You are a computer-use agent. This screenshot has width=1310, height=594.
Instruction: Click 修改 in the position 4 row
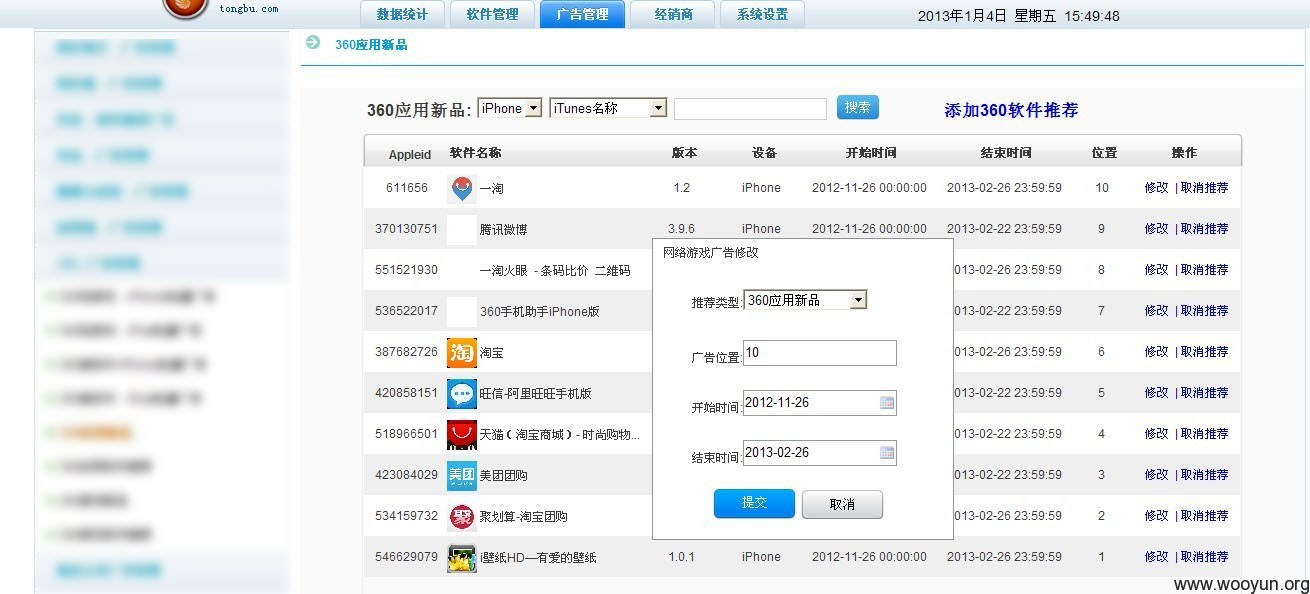tap(1156, 433)
